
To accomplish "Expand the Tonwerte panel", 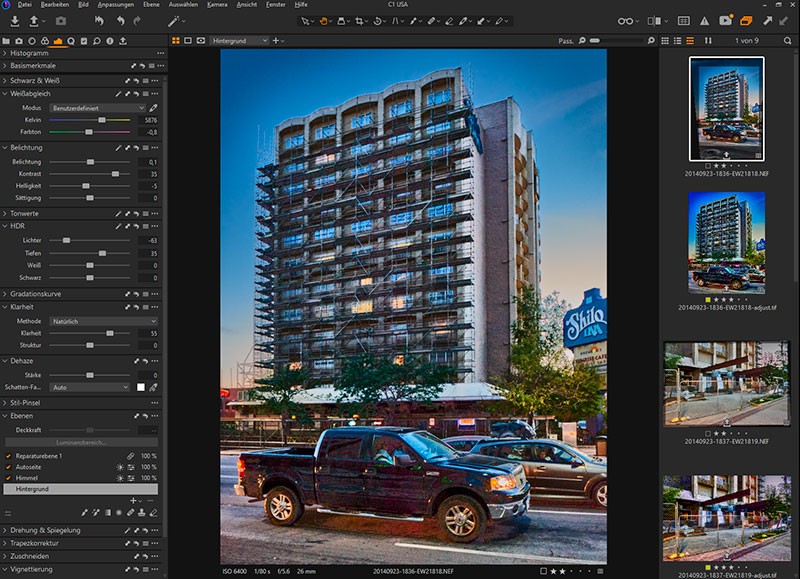I will click(5, 214).
